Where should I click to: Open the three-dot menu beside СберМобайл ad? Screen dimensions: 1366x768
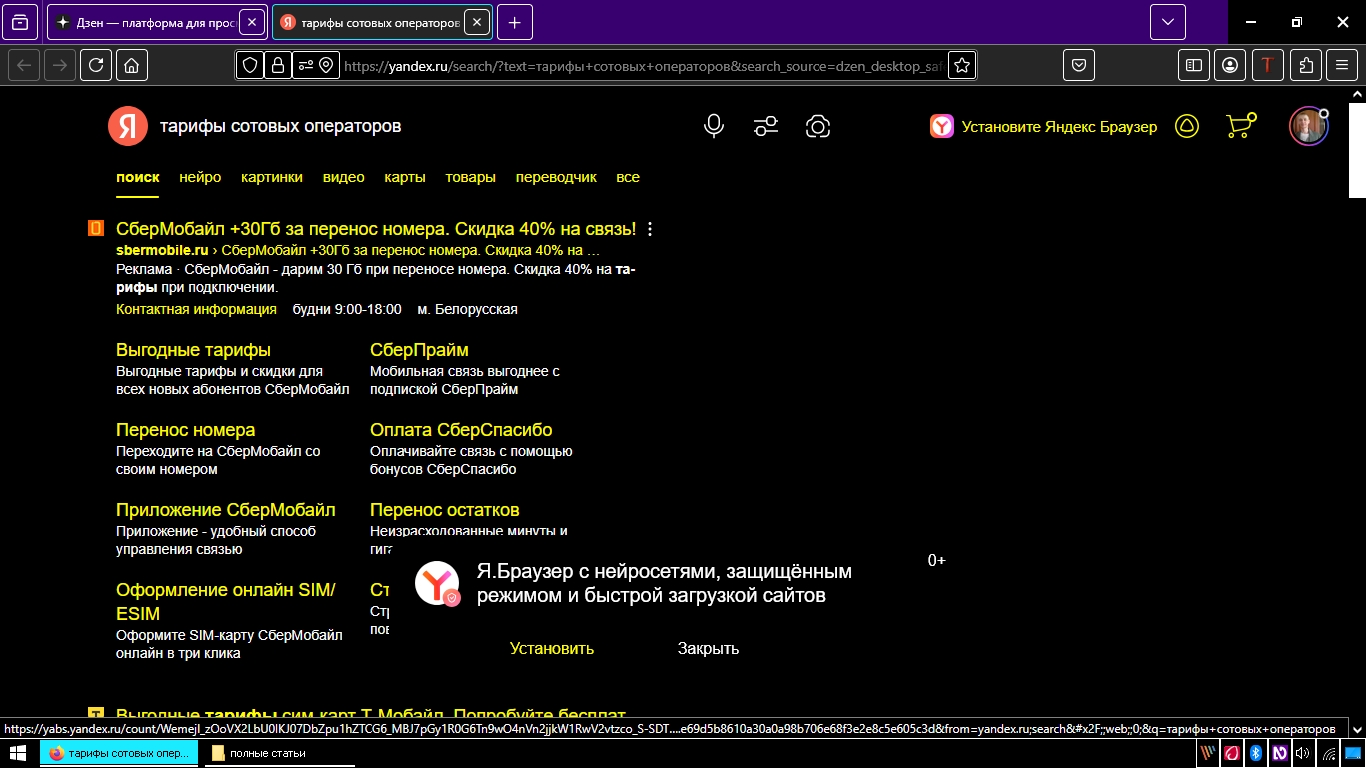tap(650, 229)
